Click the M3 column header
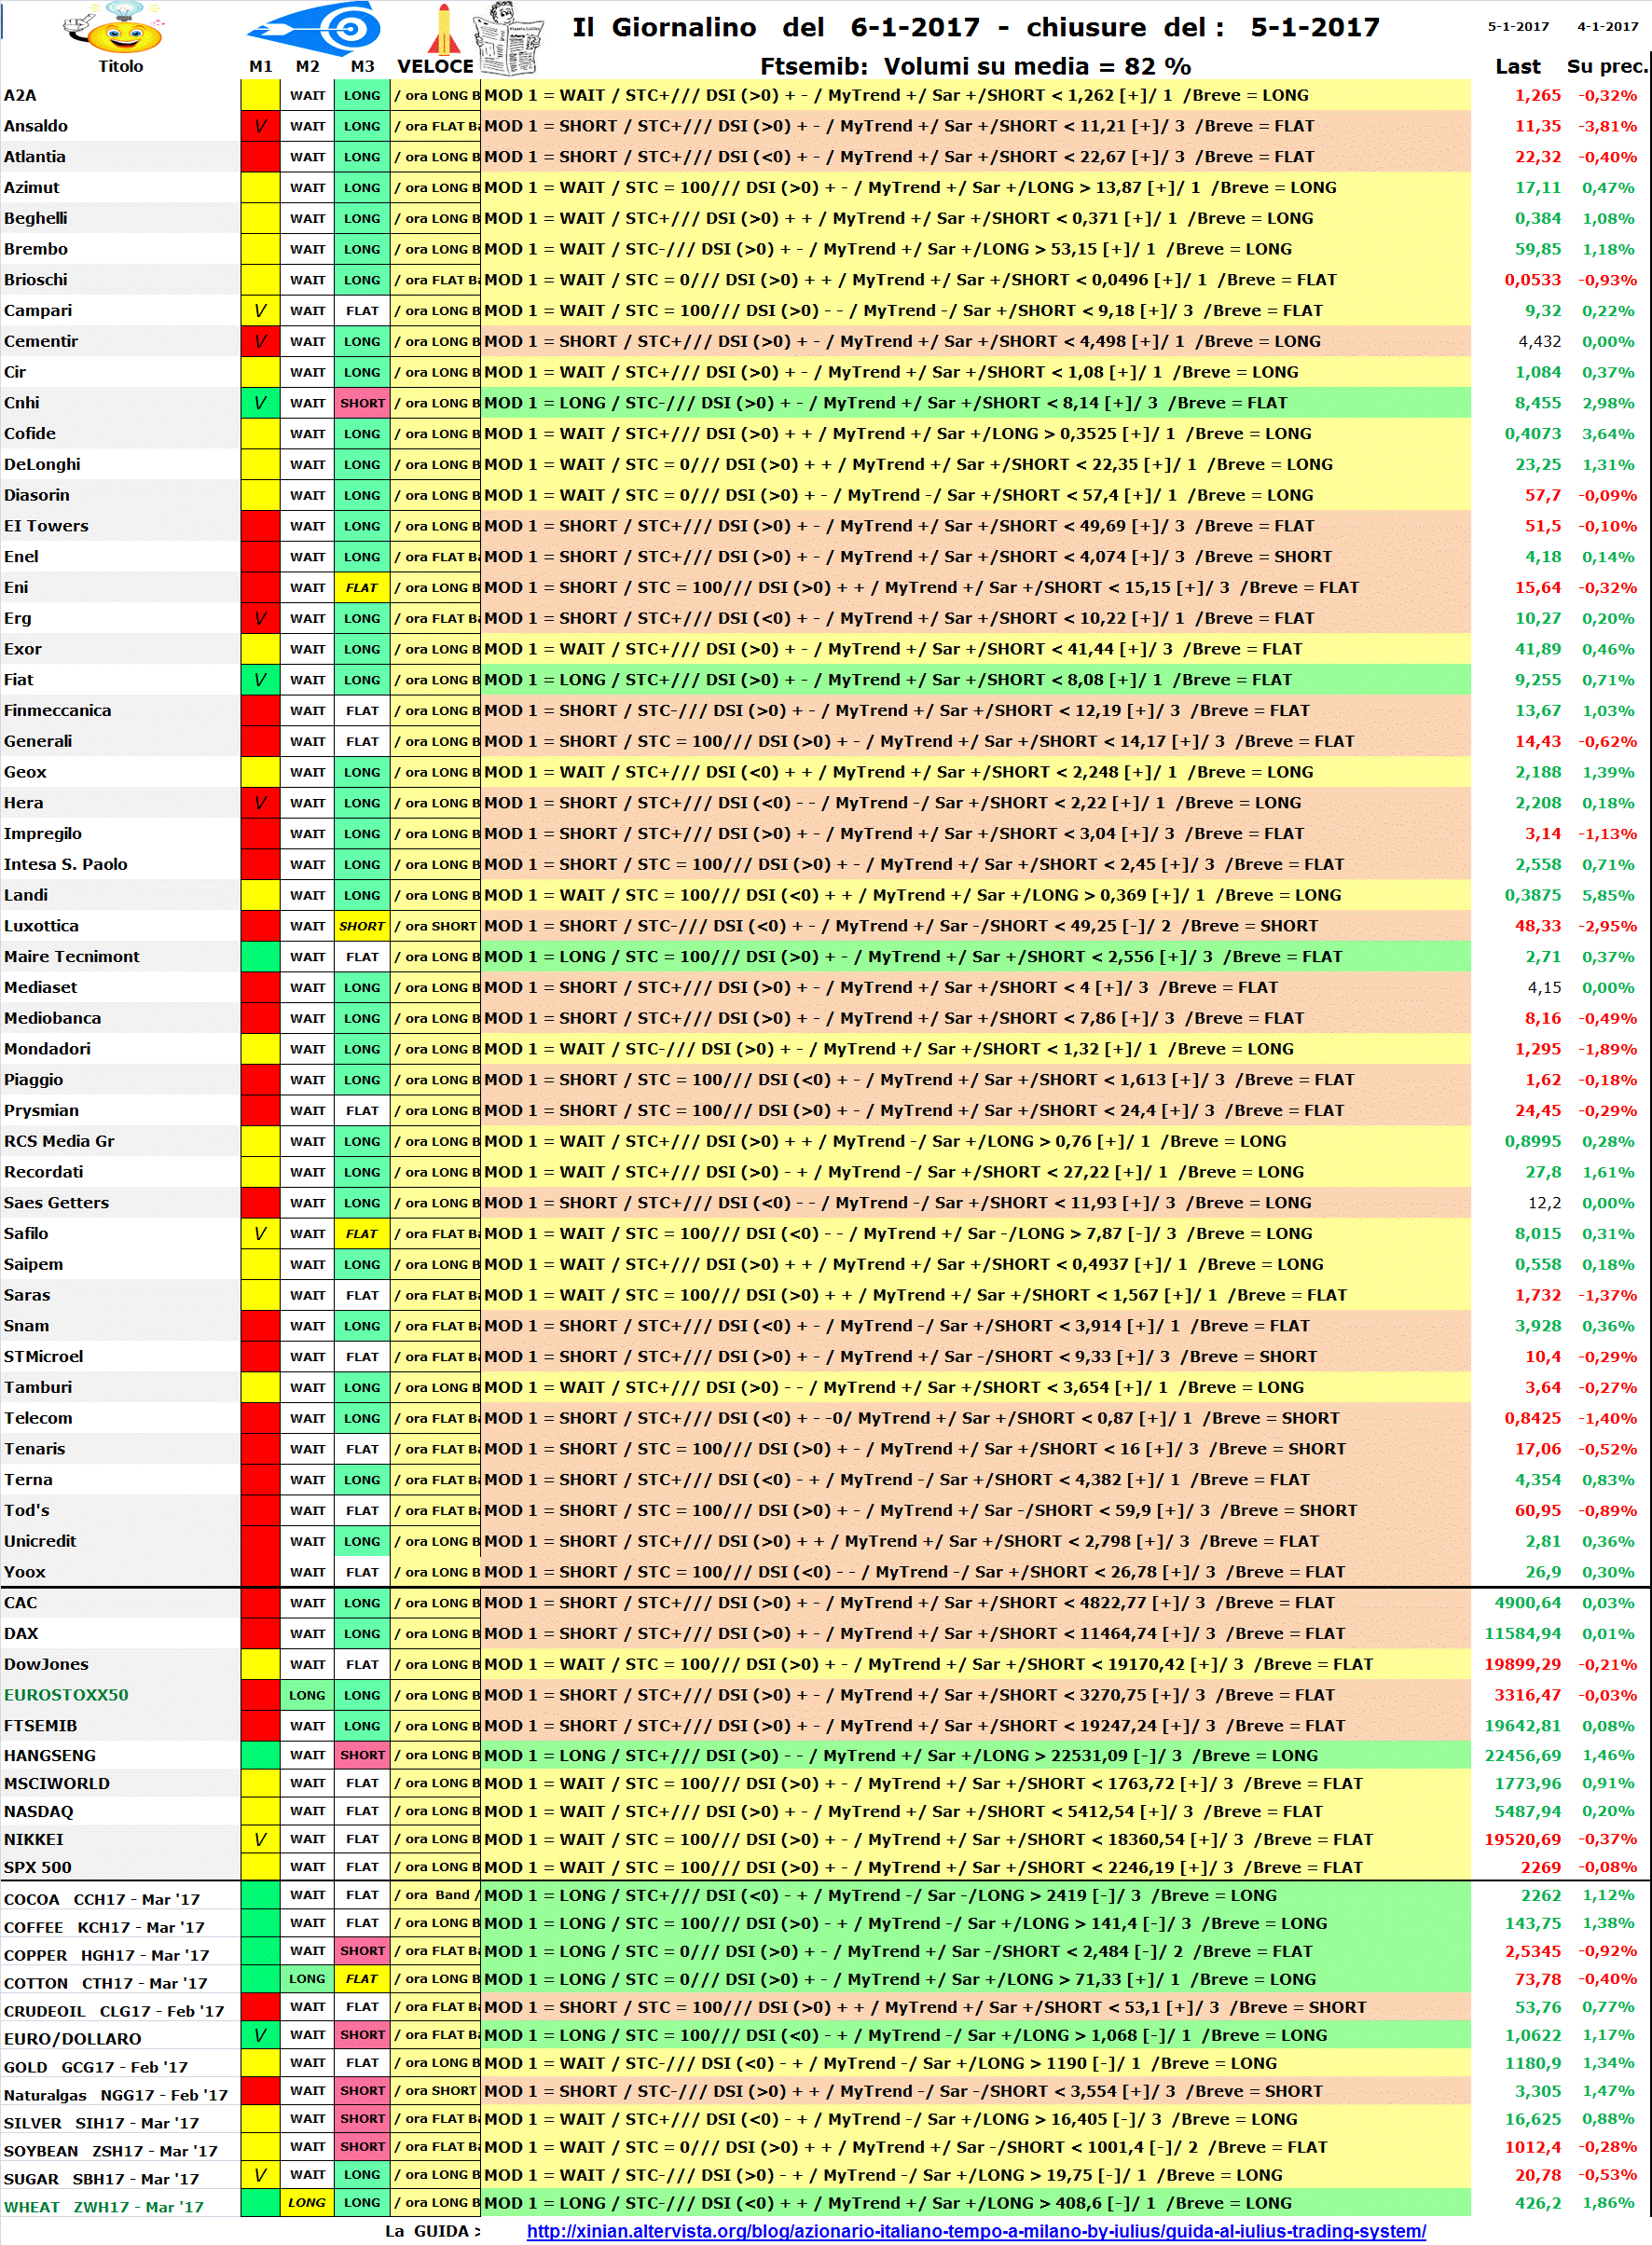 click(362, 66)
